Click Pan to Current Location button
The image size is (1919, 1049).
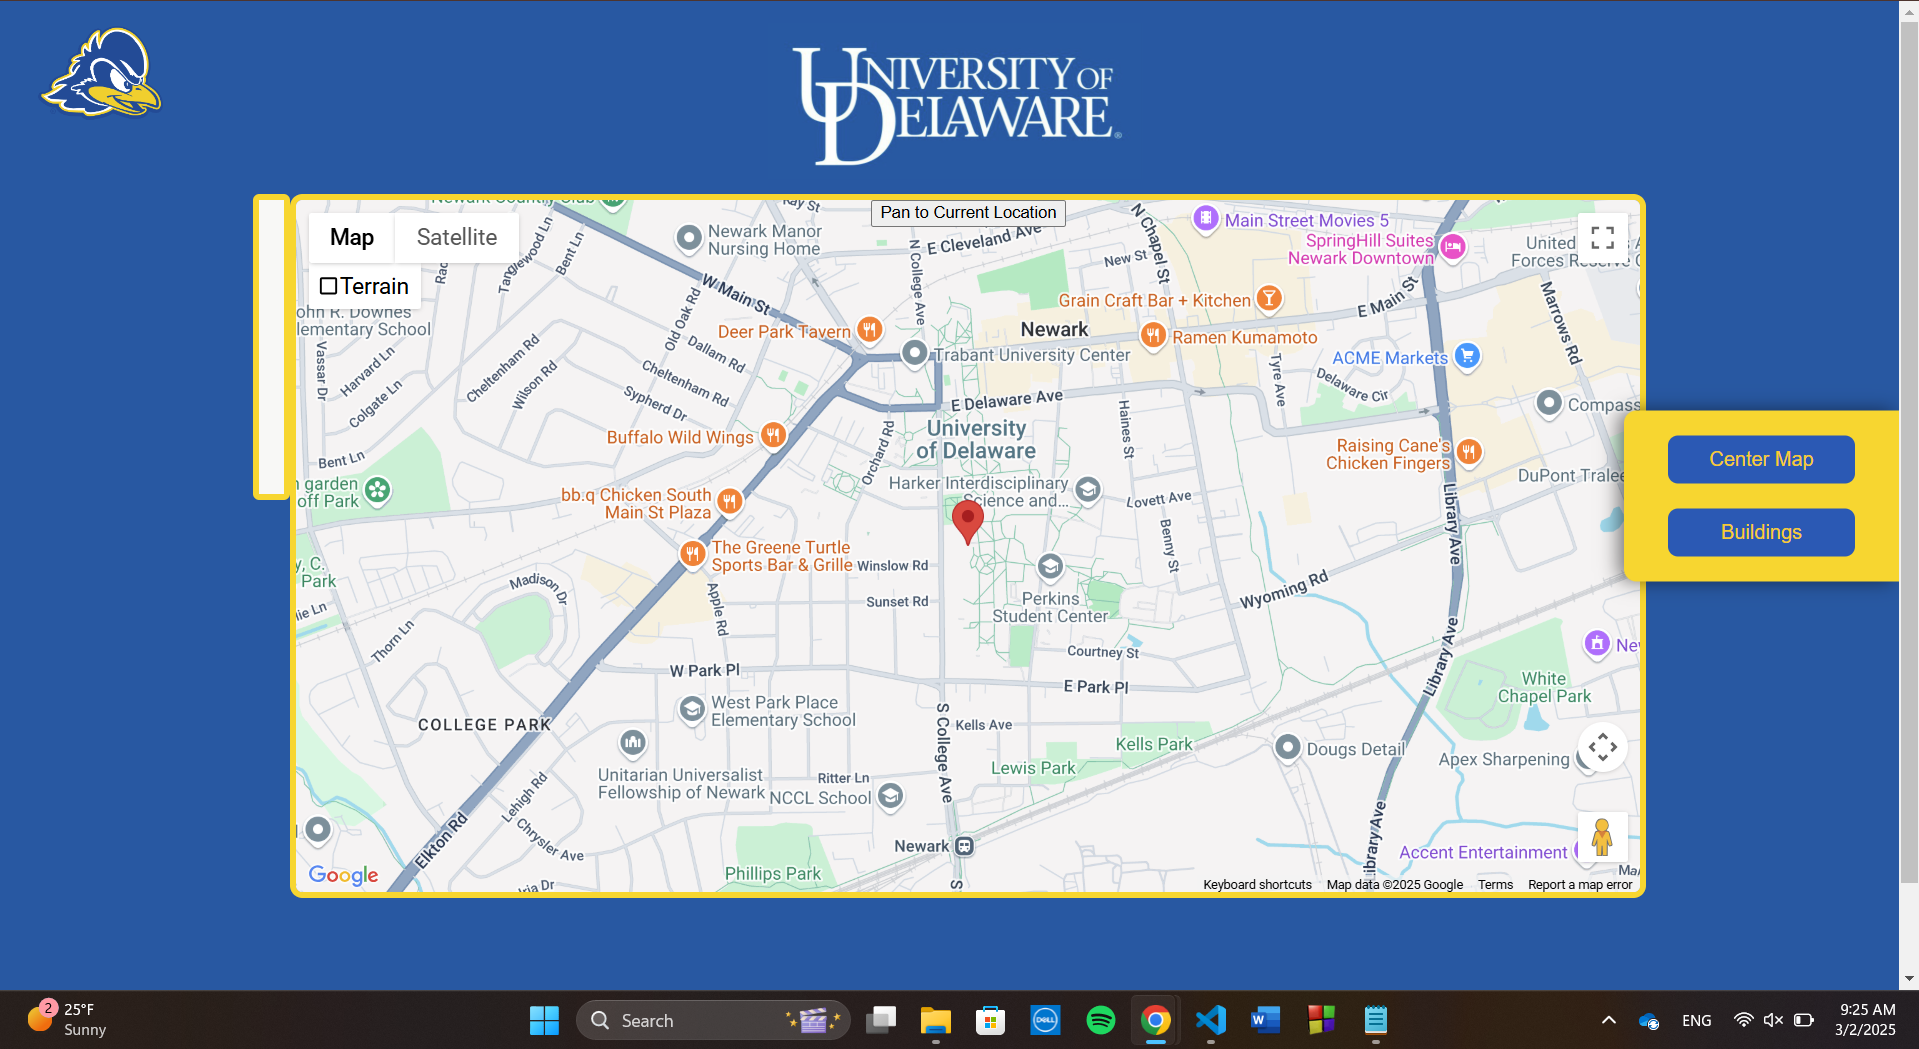click(x=968, y=212)
